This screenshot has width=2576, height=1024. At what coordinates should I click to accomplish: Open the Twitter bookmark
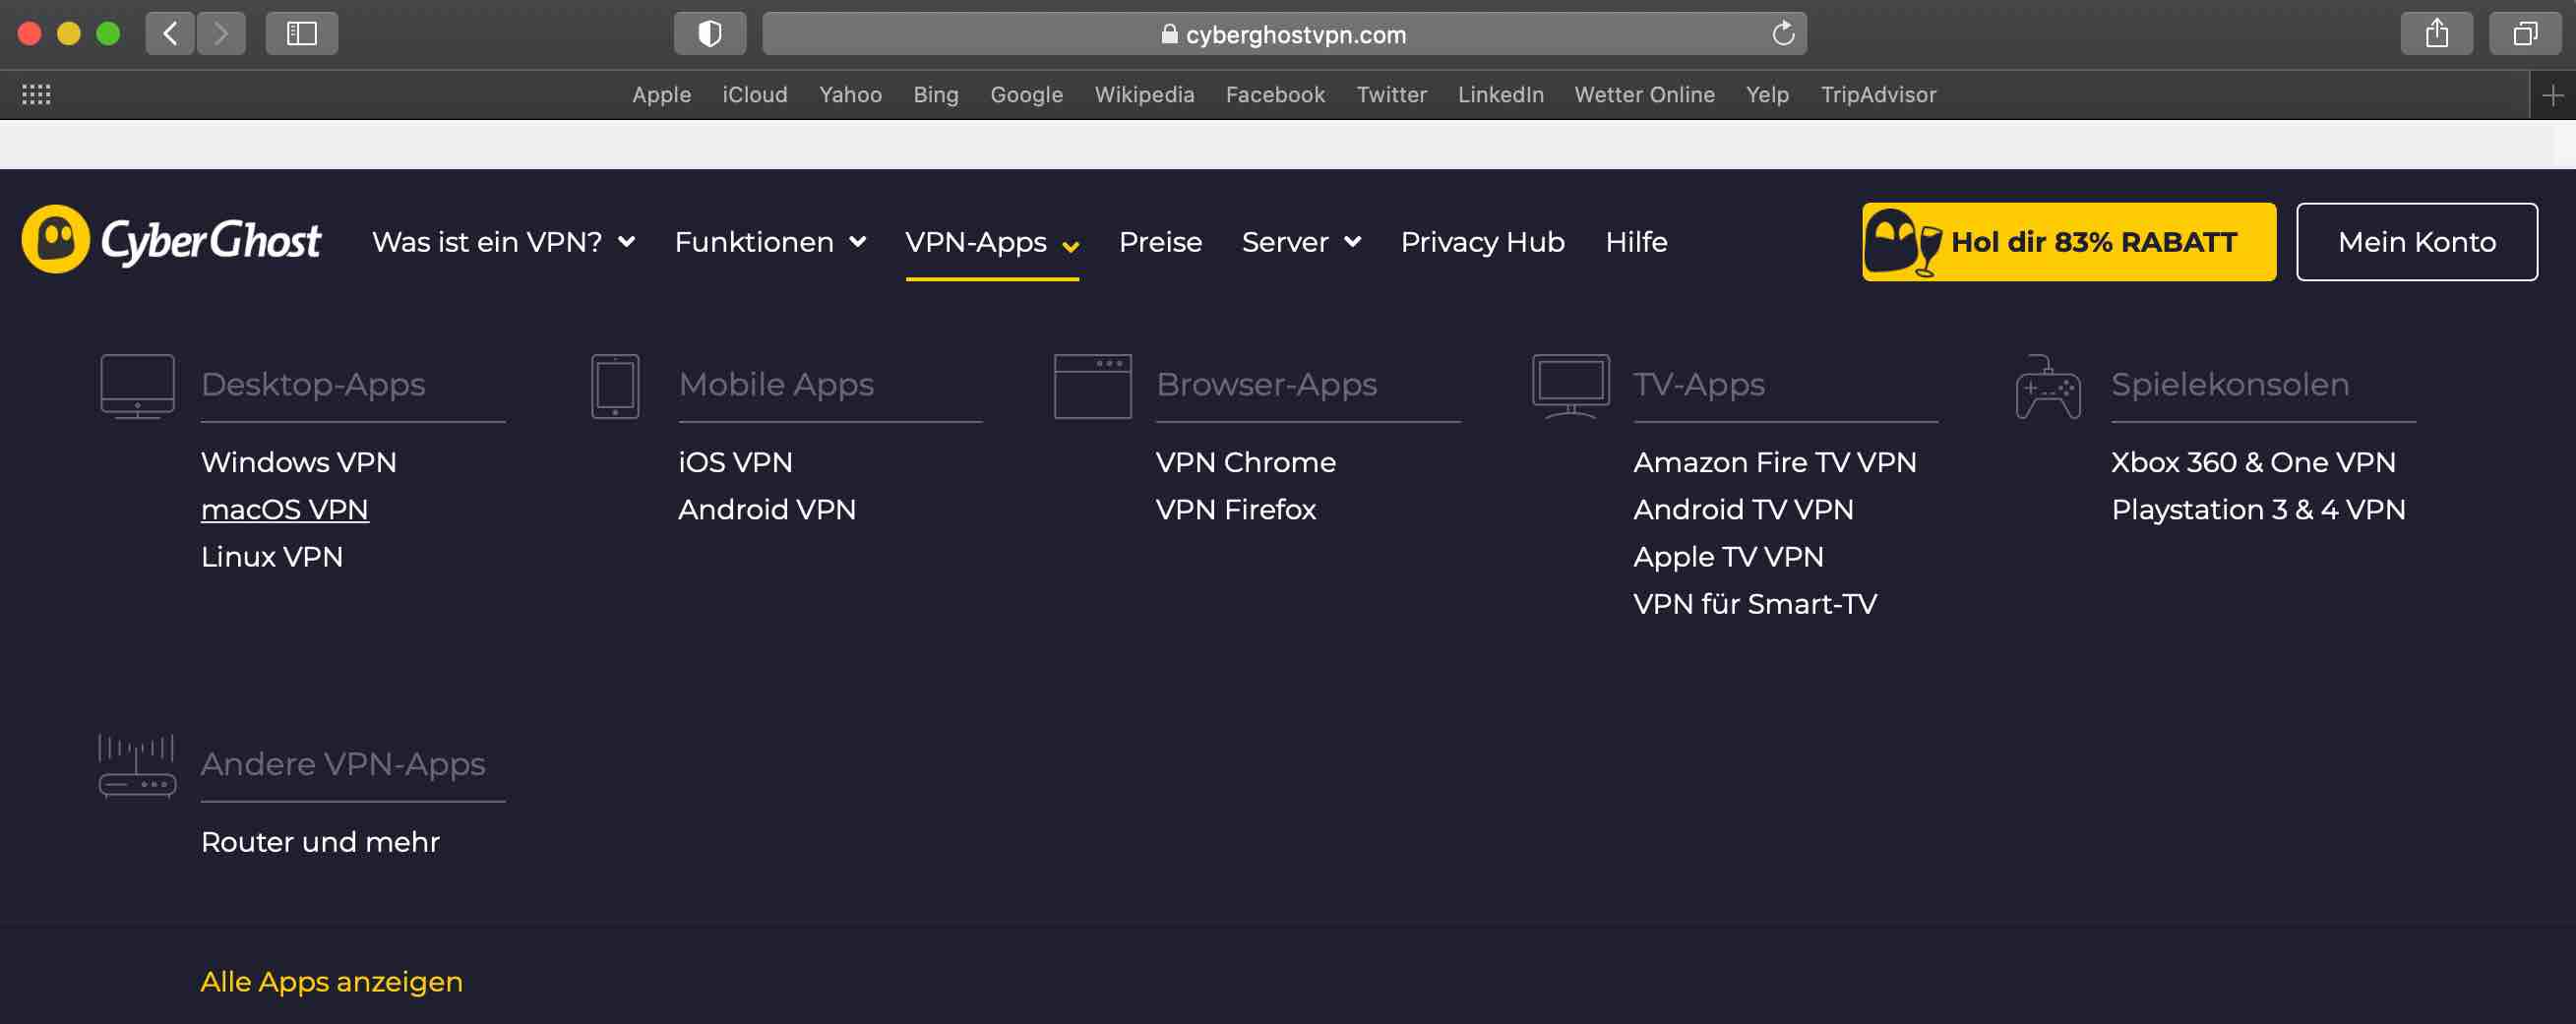(x=1391, y=95)
